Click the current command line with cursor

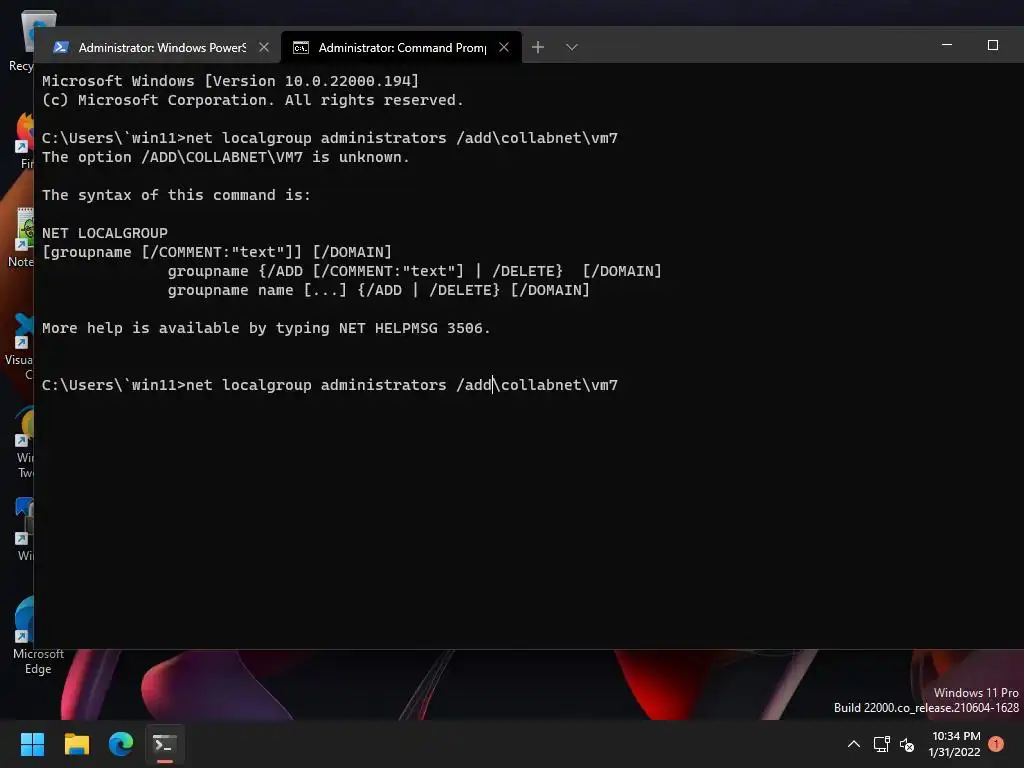click(330, 385)
